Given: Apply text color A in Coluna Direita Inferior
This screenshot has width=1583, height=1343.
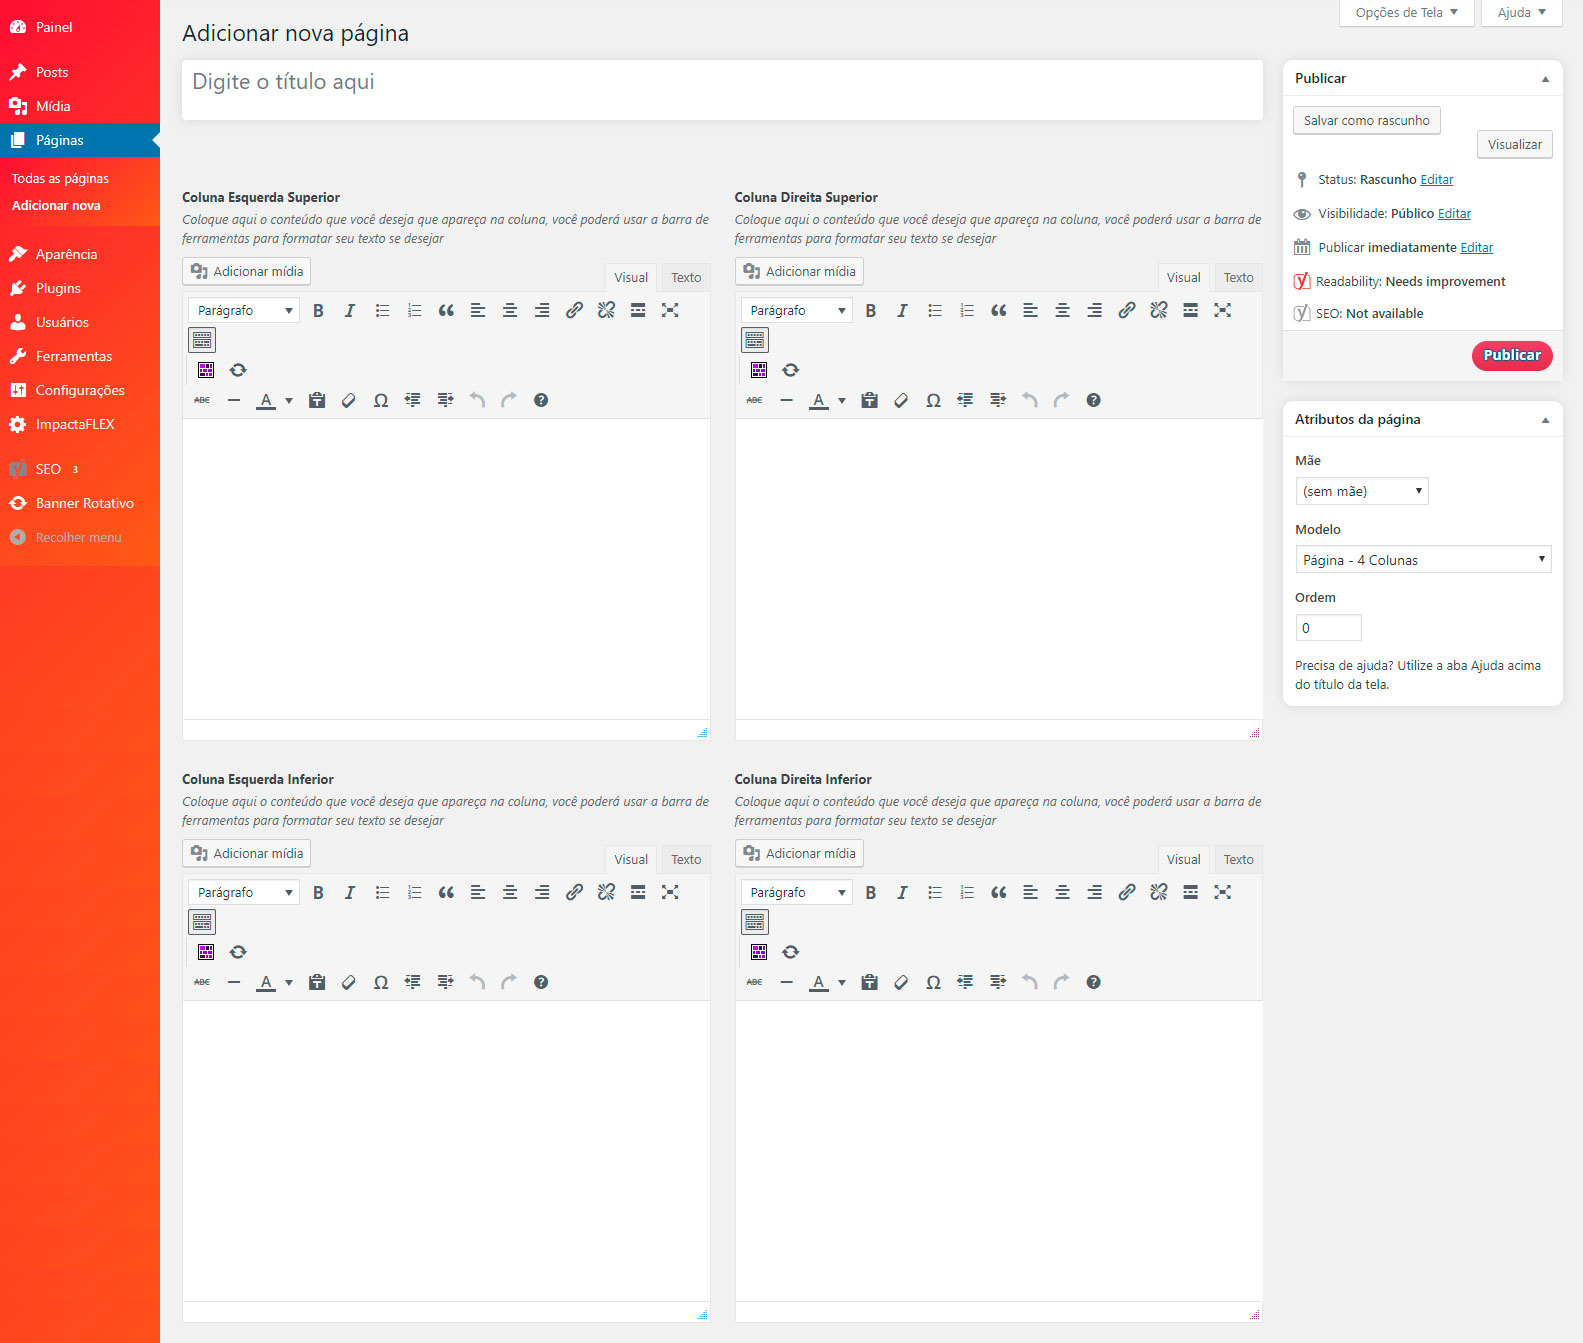Looking at the screenshot, I should [x=819, y=982].
